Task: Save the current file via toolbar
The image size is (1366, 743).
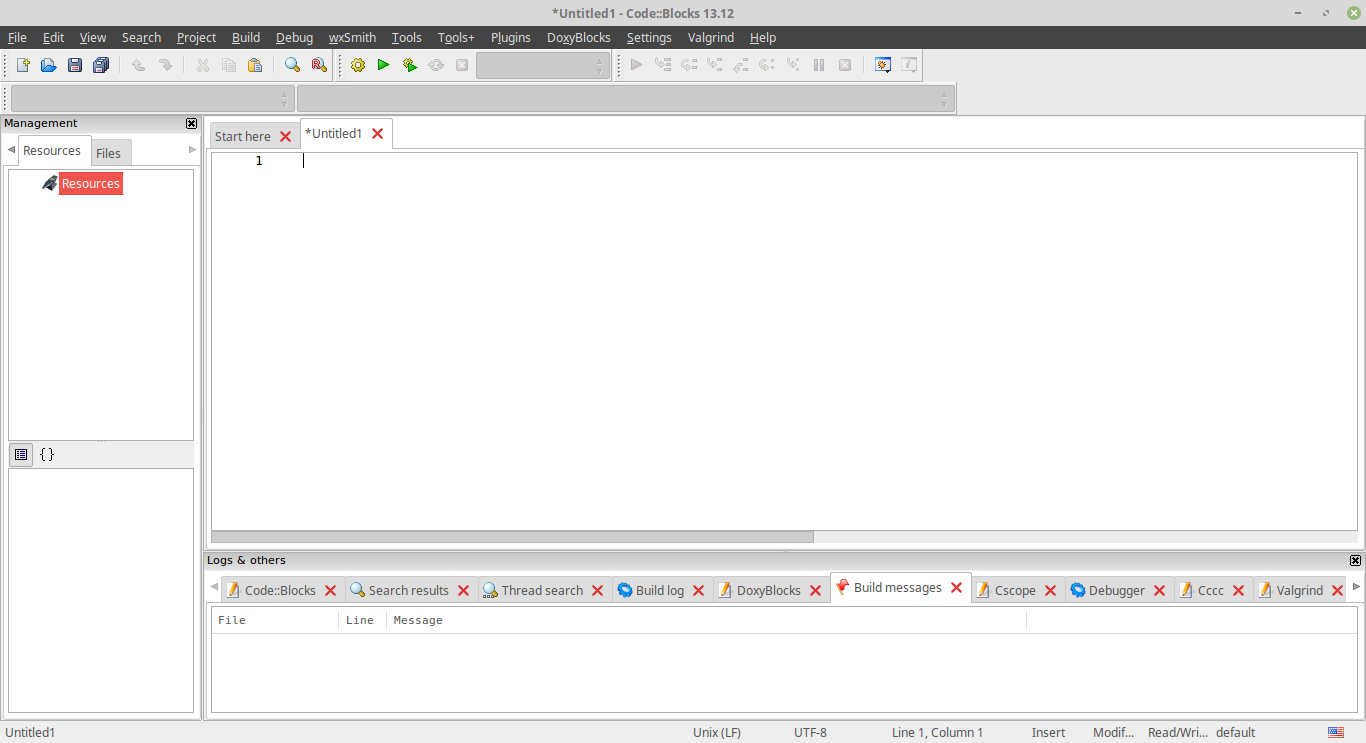Action: (75, 65)
